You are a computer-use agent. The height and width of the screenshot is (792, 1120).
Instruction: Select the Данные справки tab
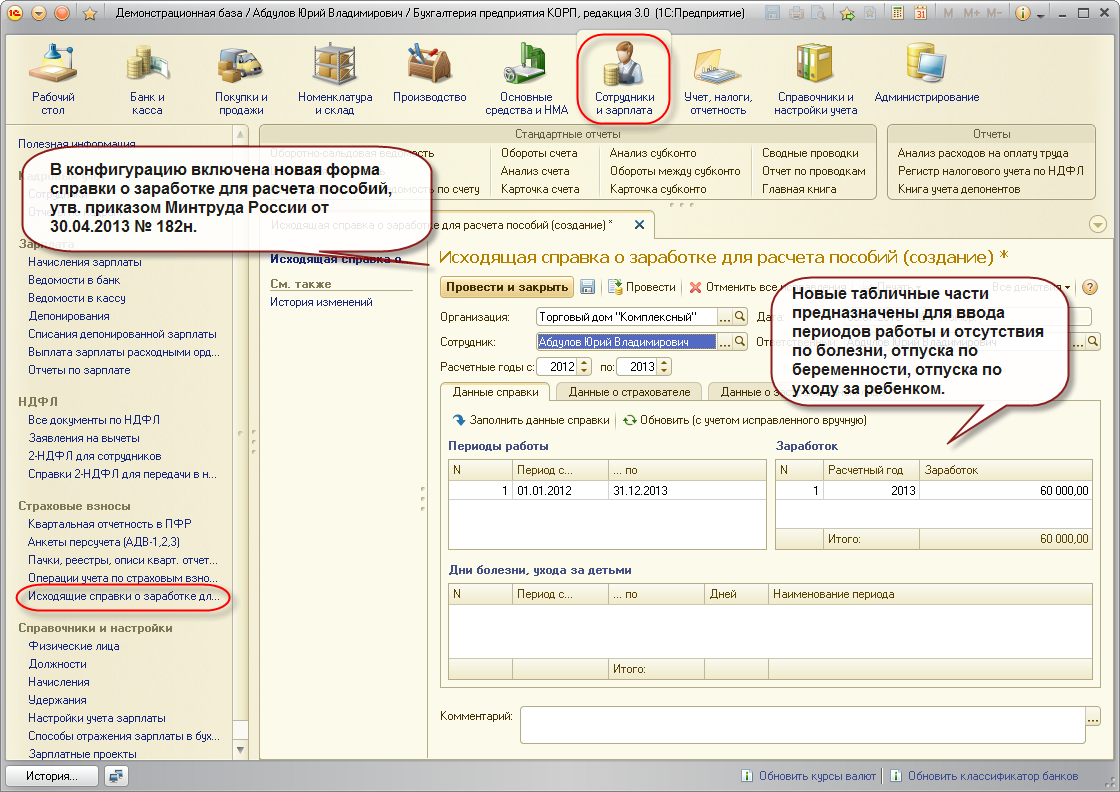click(x=496, y=392)
